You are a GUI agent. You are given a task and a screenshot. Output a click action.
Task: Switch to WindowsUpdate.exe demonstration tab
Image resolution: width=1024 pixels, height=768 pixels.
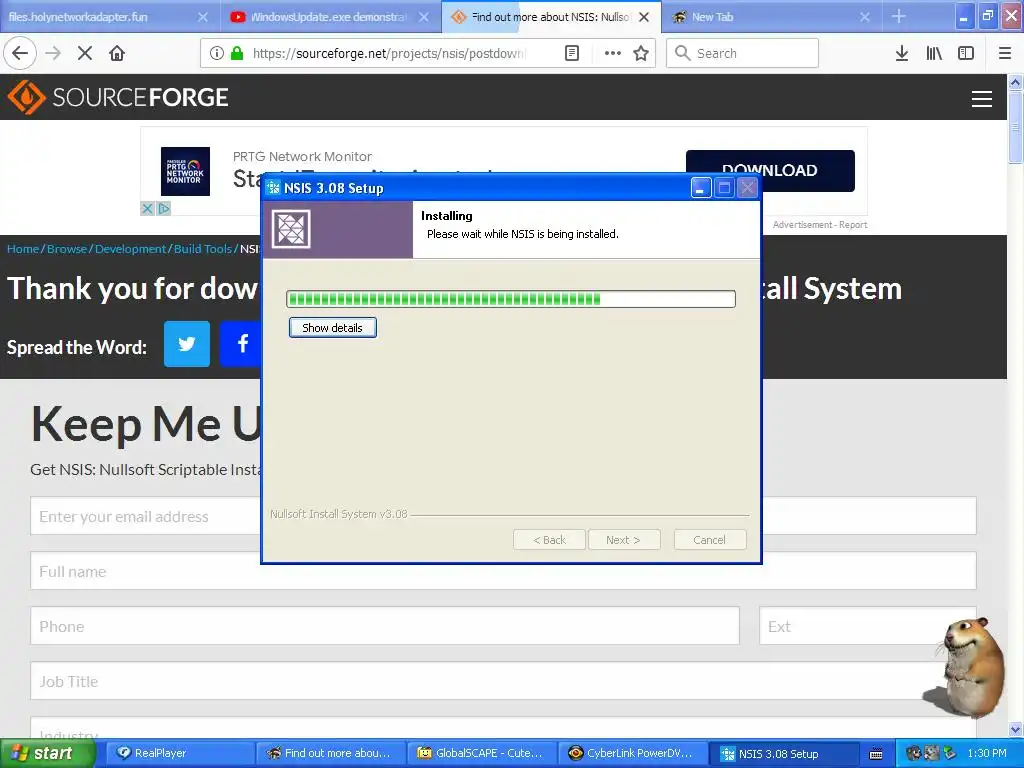coord(328,17)
